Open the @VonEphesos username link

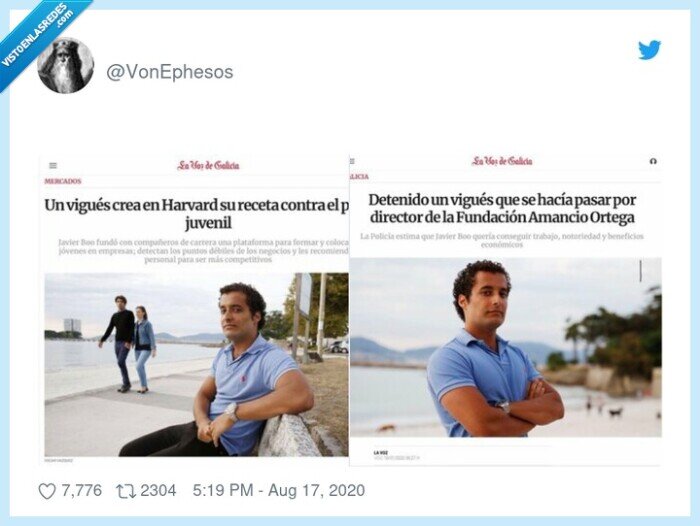point(170,72)
